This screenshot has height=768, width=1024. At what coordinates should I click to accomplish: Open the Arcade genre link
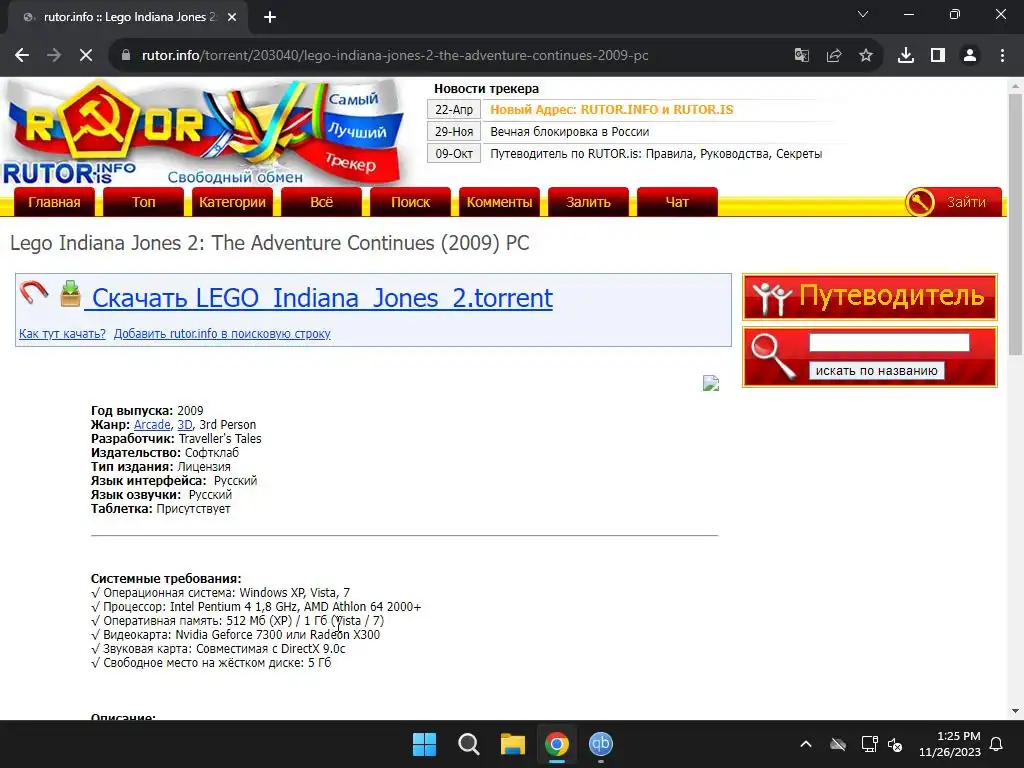click(x=152, y=424)
